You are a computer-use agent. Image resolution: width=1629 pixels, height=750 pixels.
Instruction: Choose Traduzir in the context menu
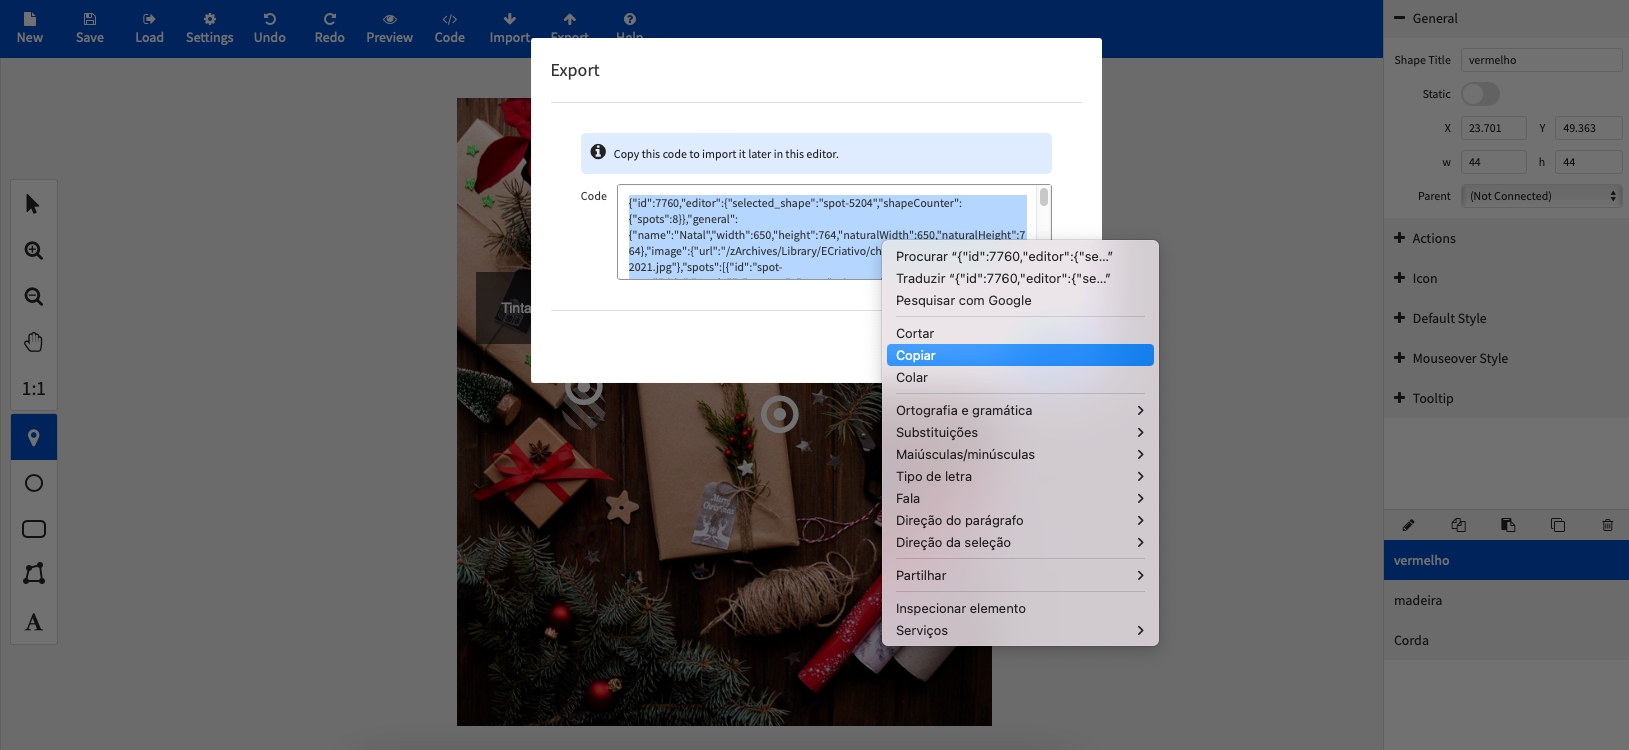pos(1020,278)
